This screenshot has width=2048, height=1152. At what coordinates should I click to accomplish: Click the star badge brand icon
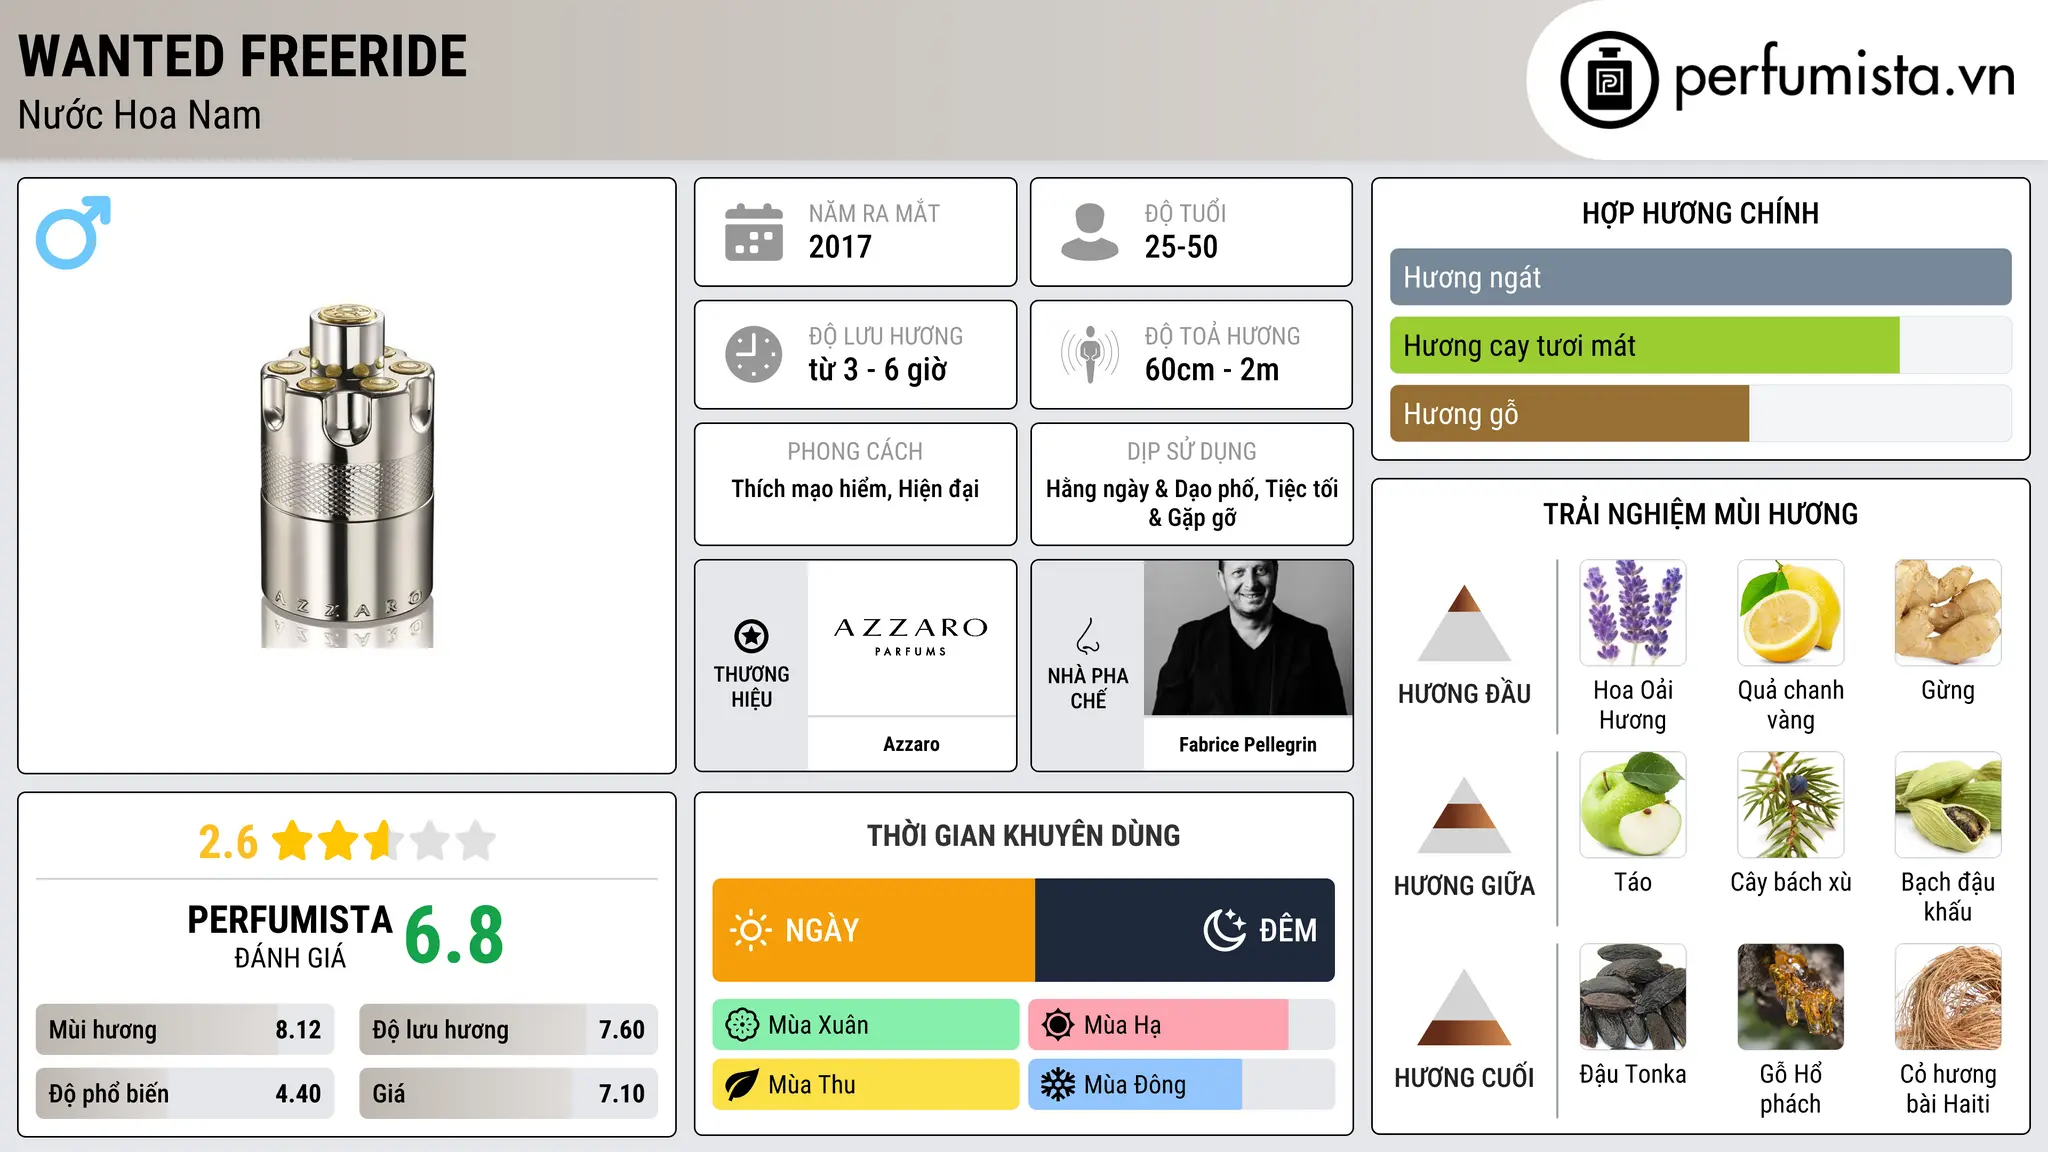(751, 636)
